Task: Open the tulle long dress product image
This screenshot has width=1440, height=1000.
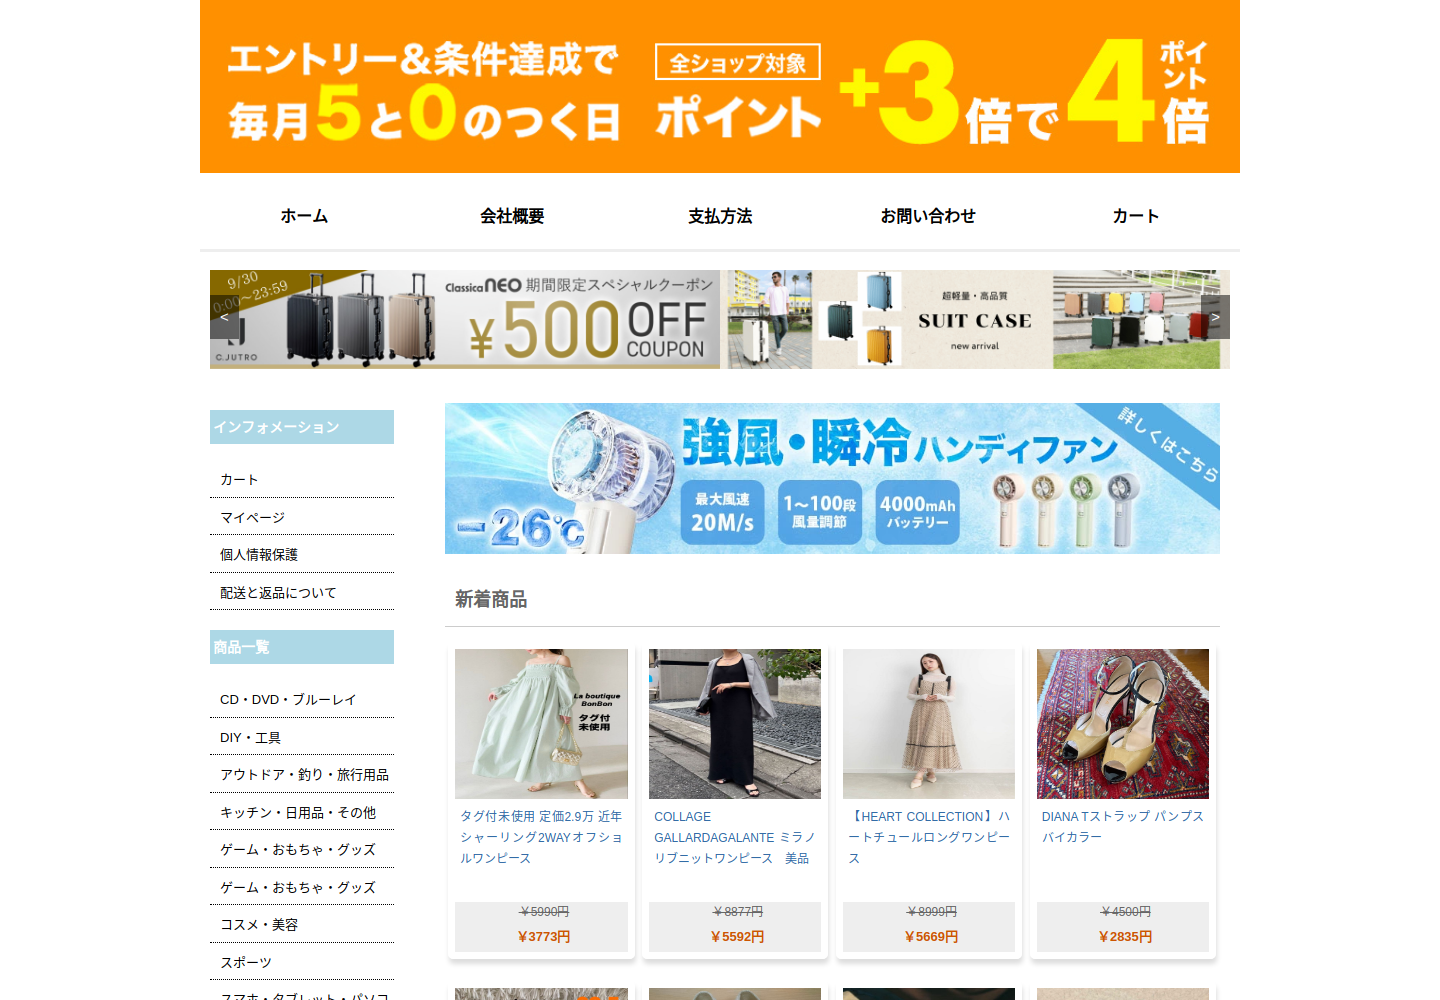Action: (x=929, y=724)
